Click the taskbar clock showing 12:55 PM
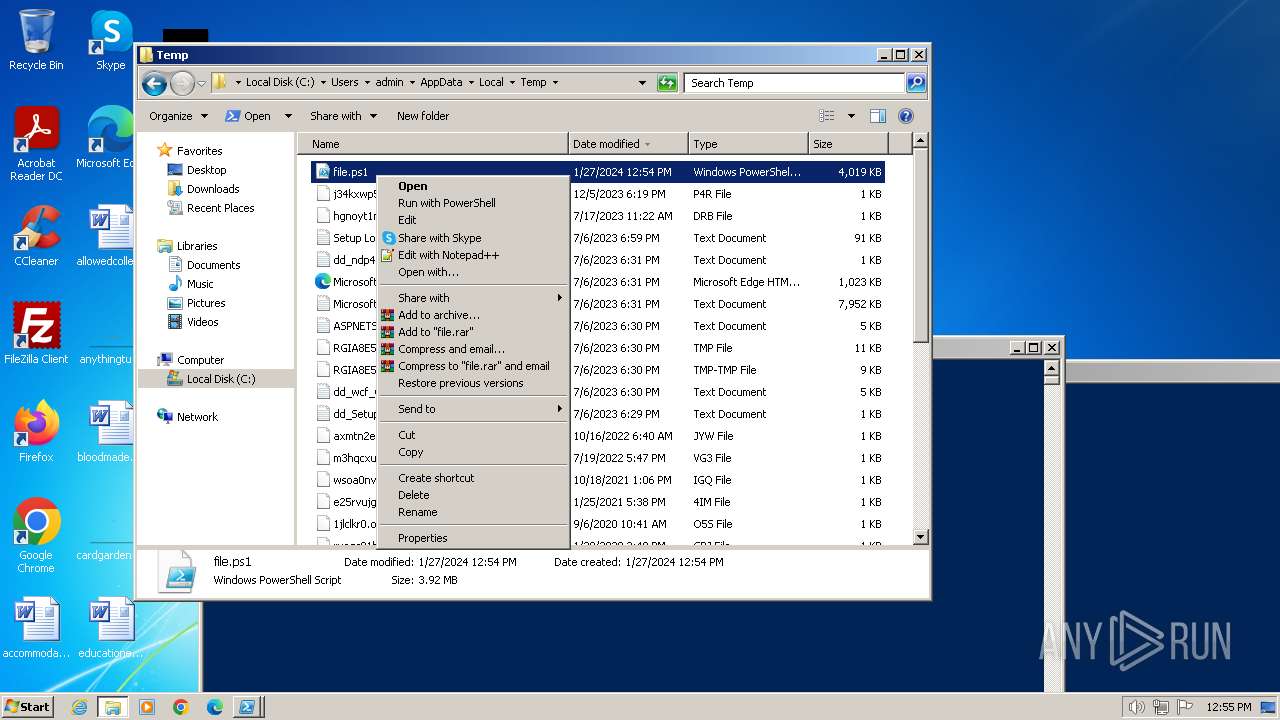The image size is (1280, 720). [x=1229, y=707]
